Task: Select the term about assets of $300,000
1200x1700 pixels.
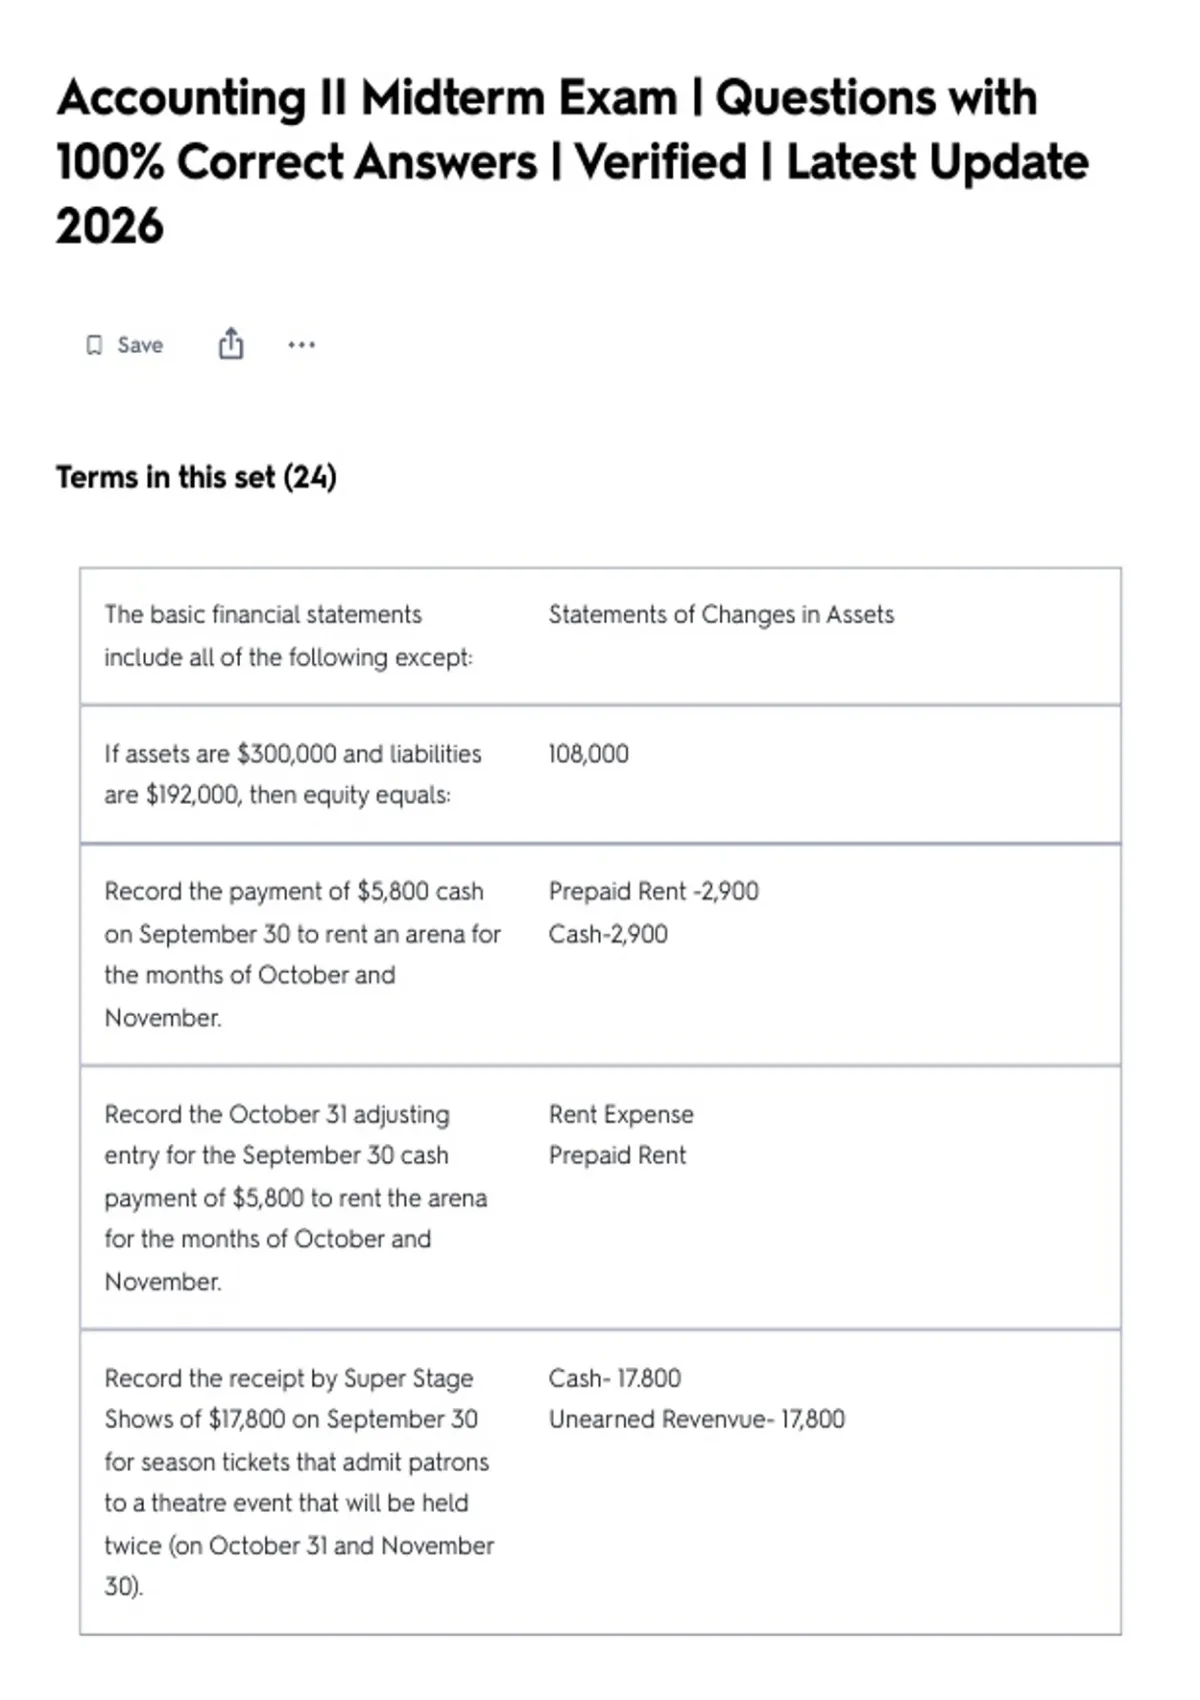Action: click(293, 774)
